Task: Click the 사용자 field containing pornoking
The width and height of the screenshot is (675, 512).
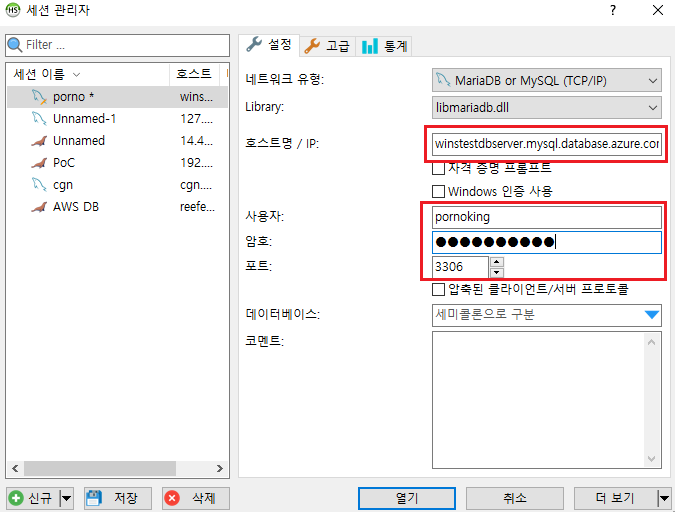Action: click(x=547, y=217)
